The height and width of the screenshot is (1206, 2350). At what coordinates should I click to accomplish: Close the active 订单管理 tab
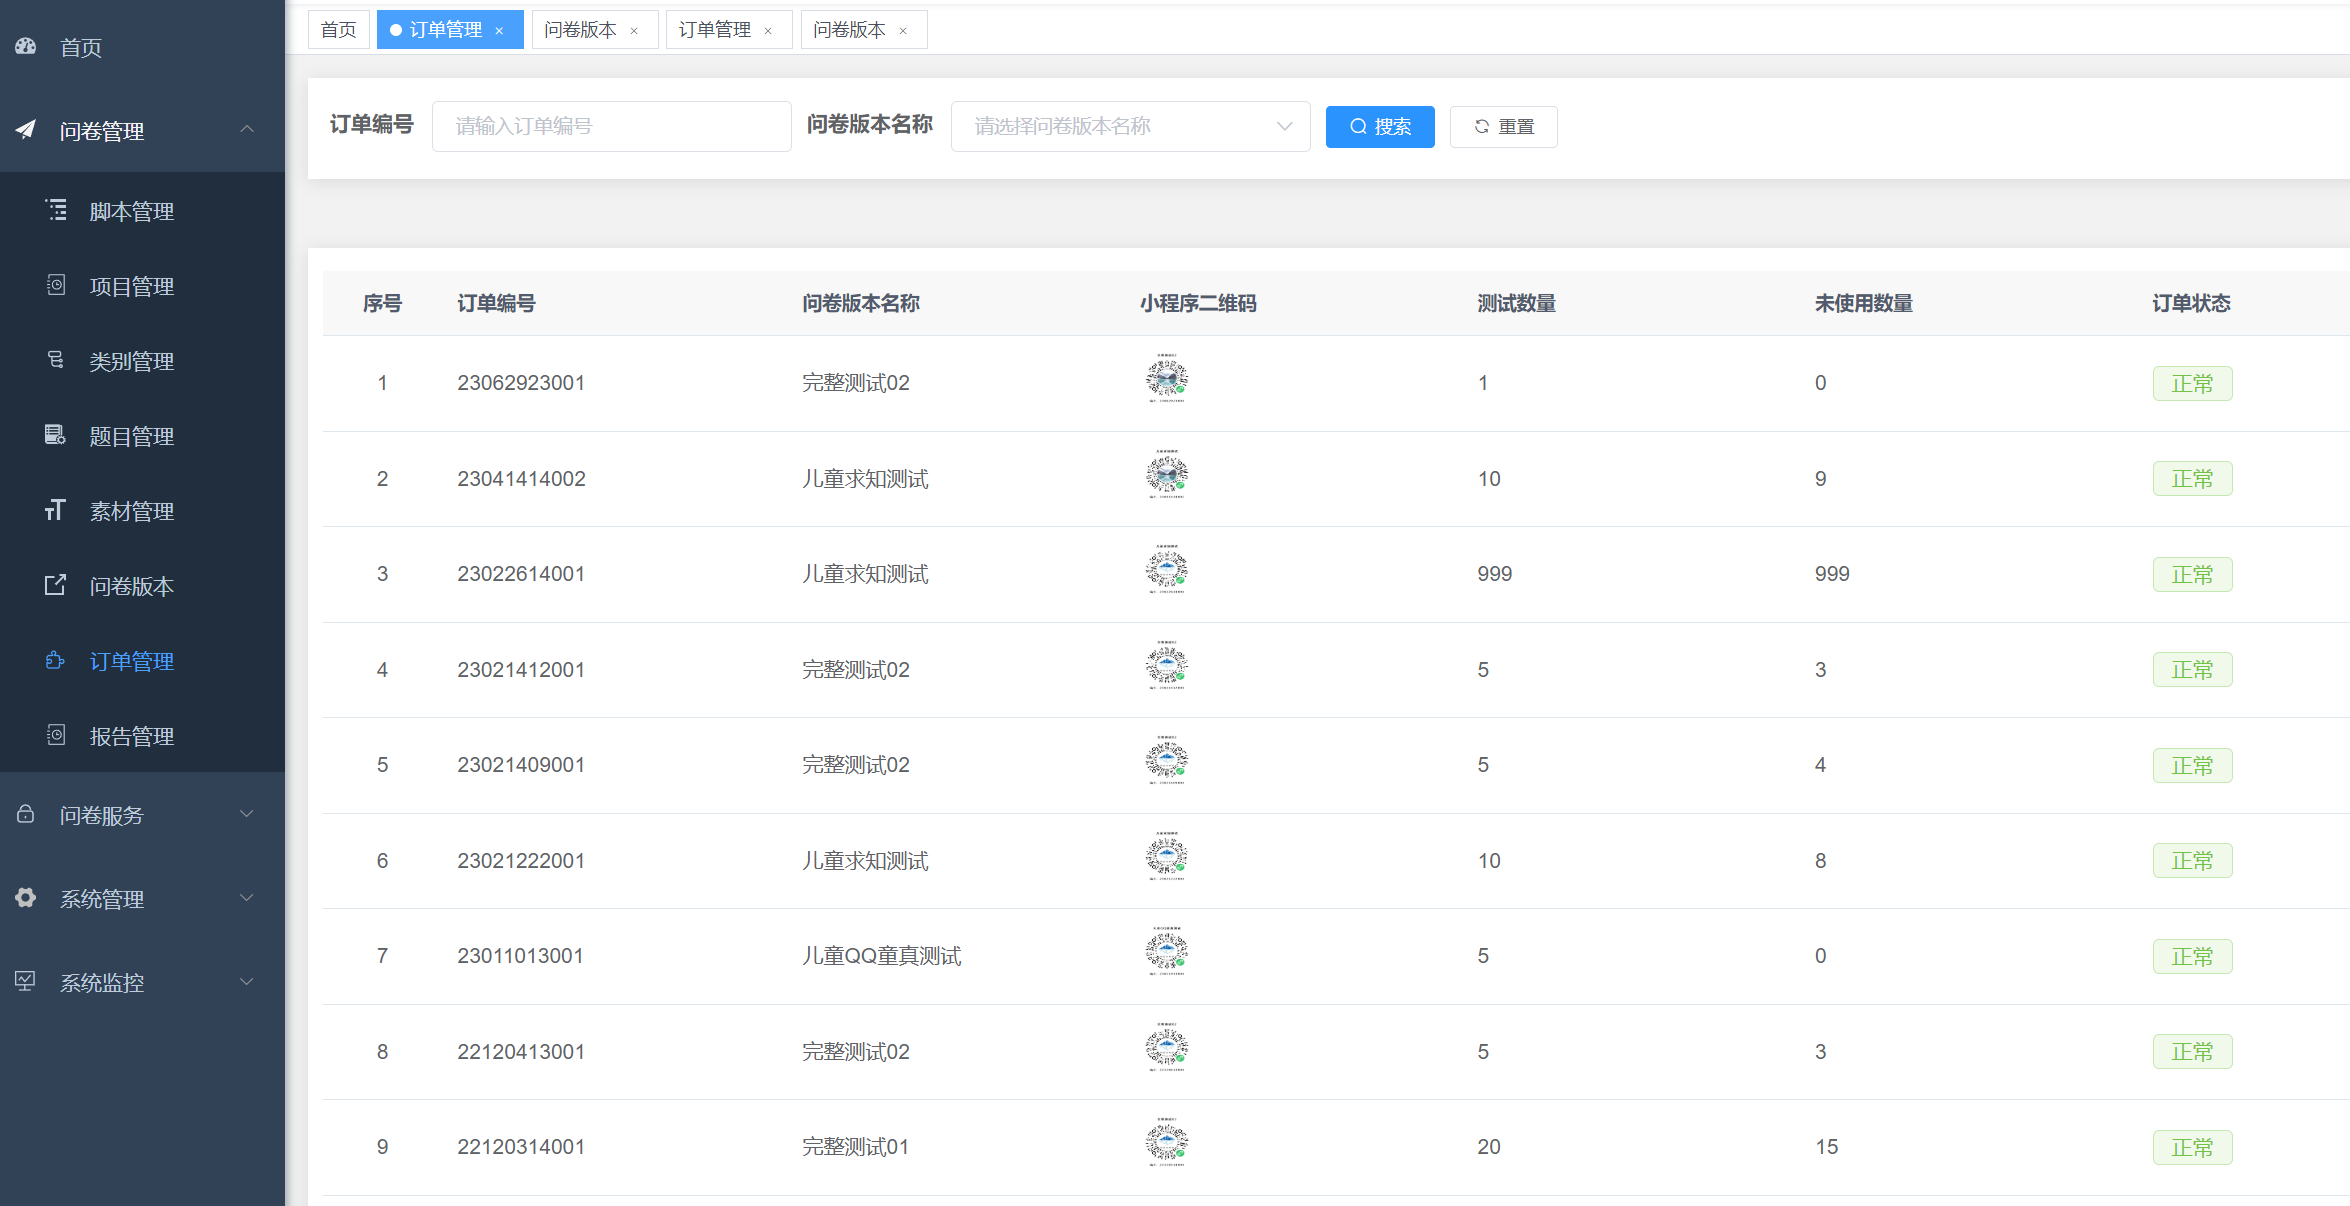[x=499, y=31]
